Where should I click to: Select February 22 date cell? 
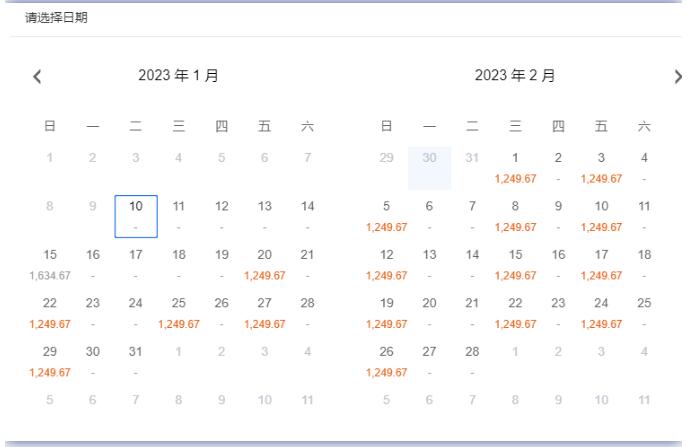point(515,313)
